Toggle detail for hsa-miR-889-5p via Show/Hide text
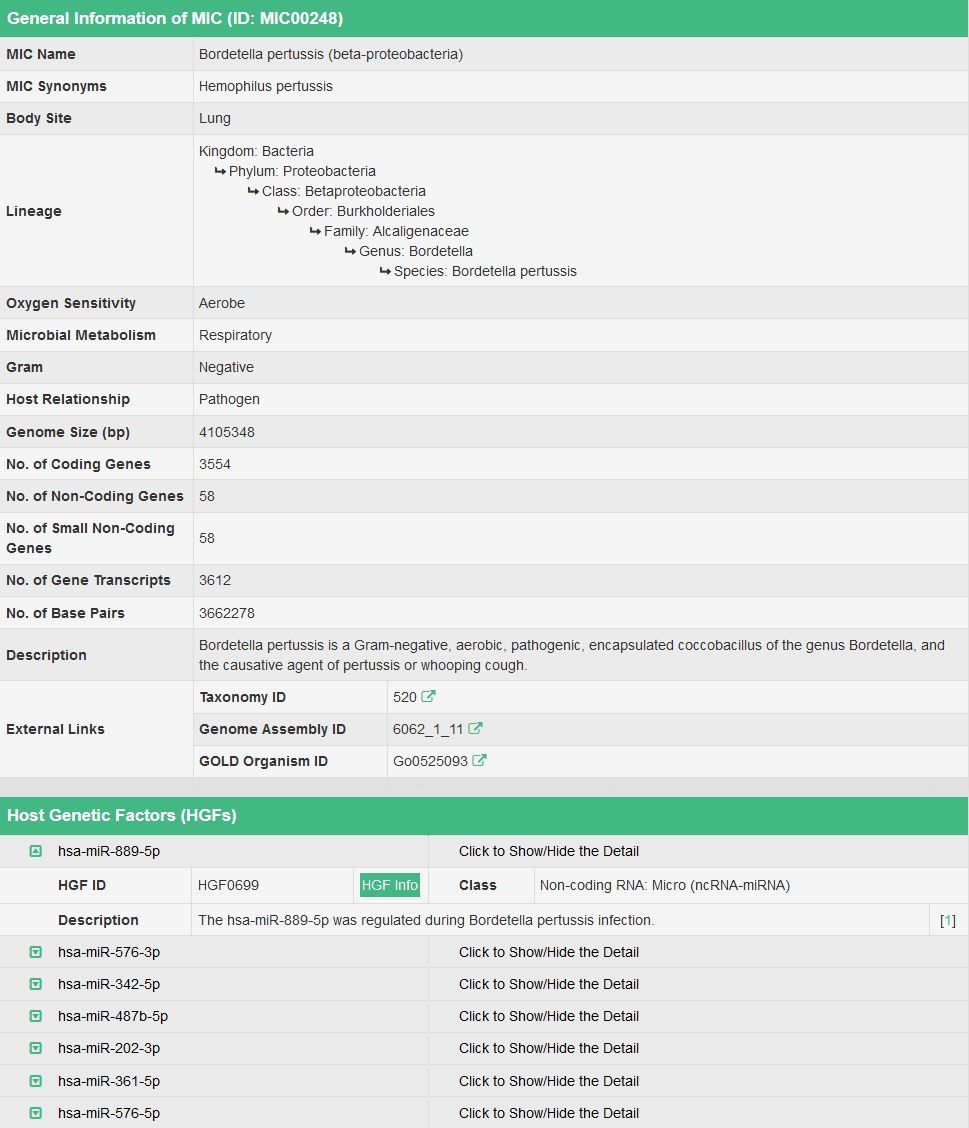 (548, 851)
